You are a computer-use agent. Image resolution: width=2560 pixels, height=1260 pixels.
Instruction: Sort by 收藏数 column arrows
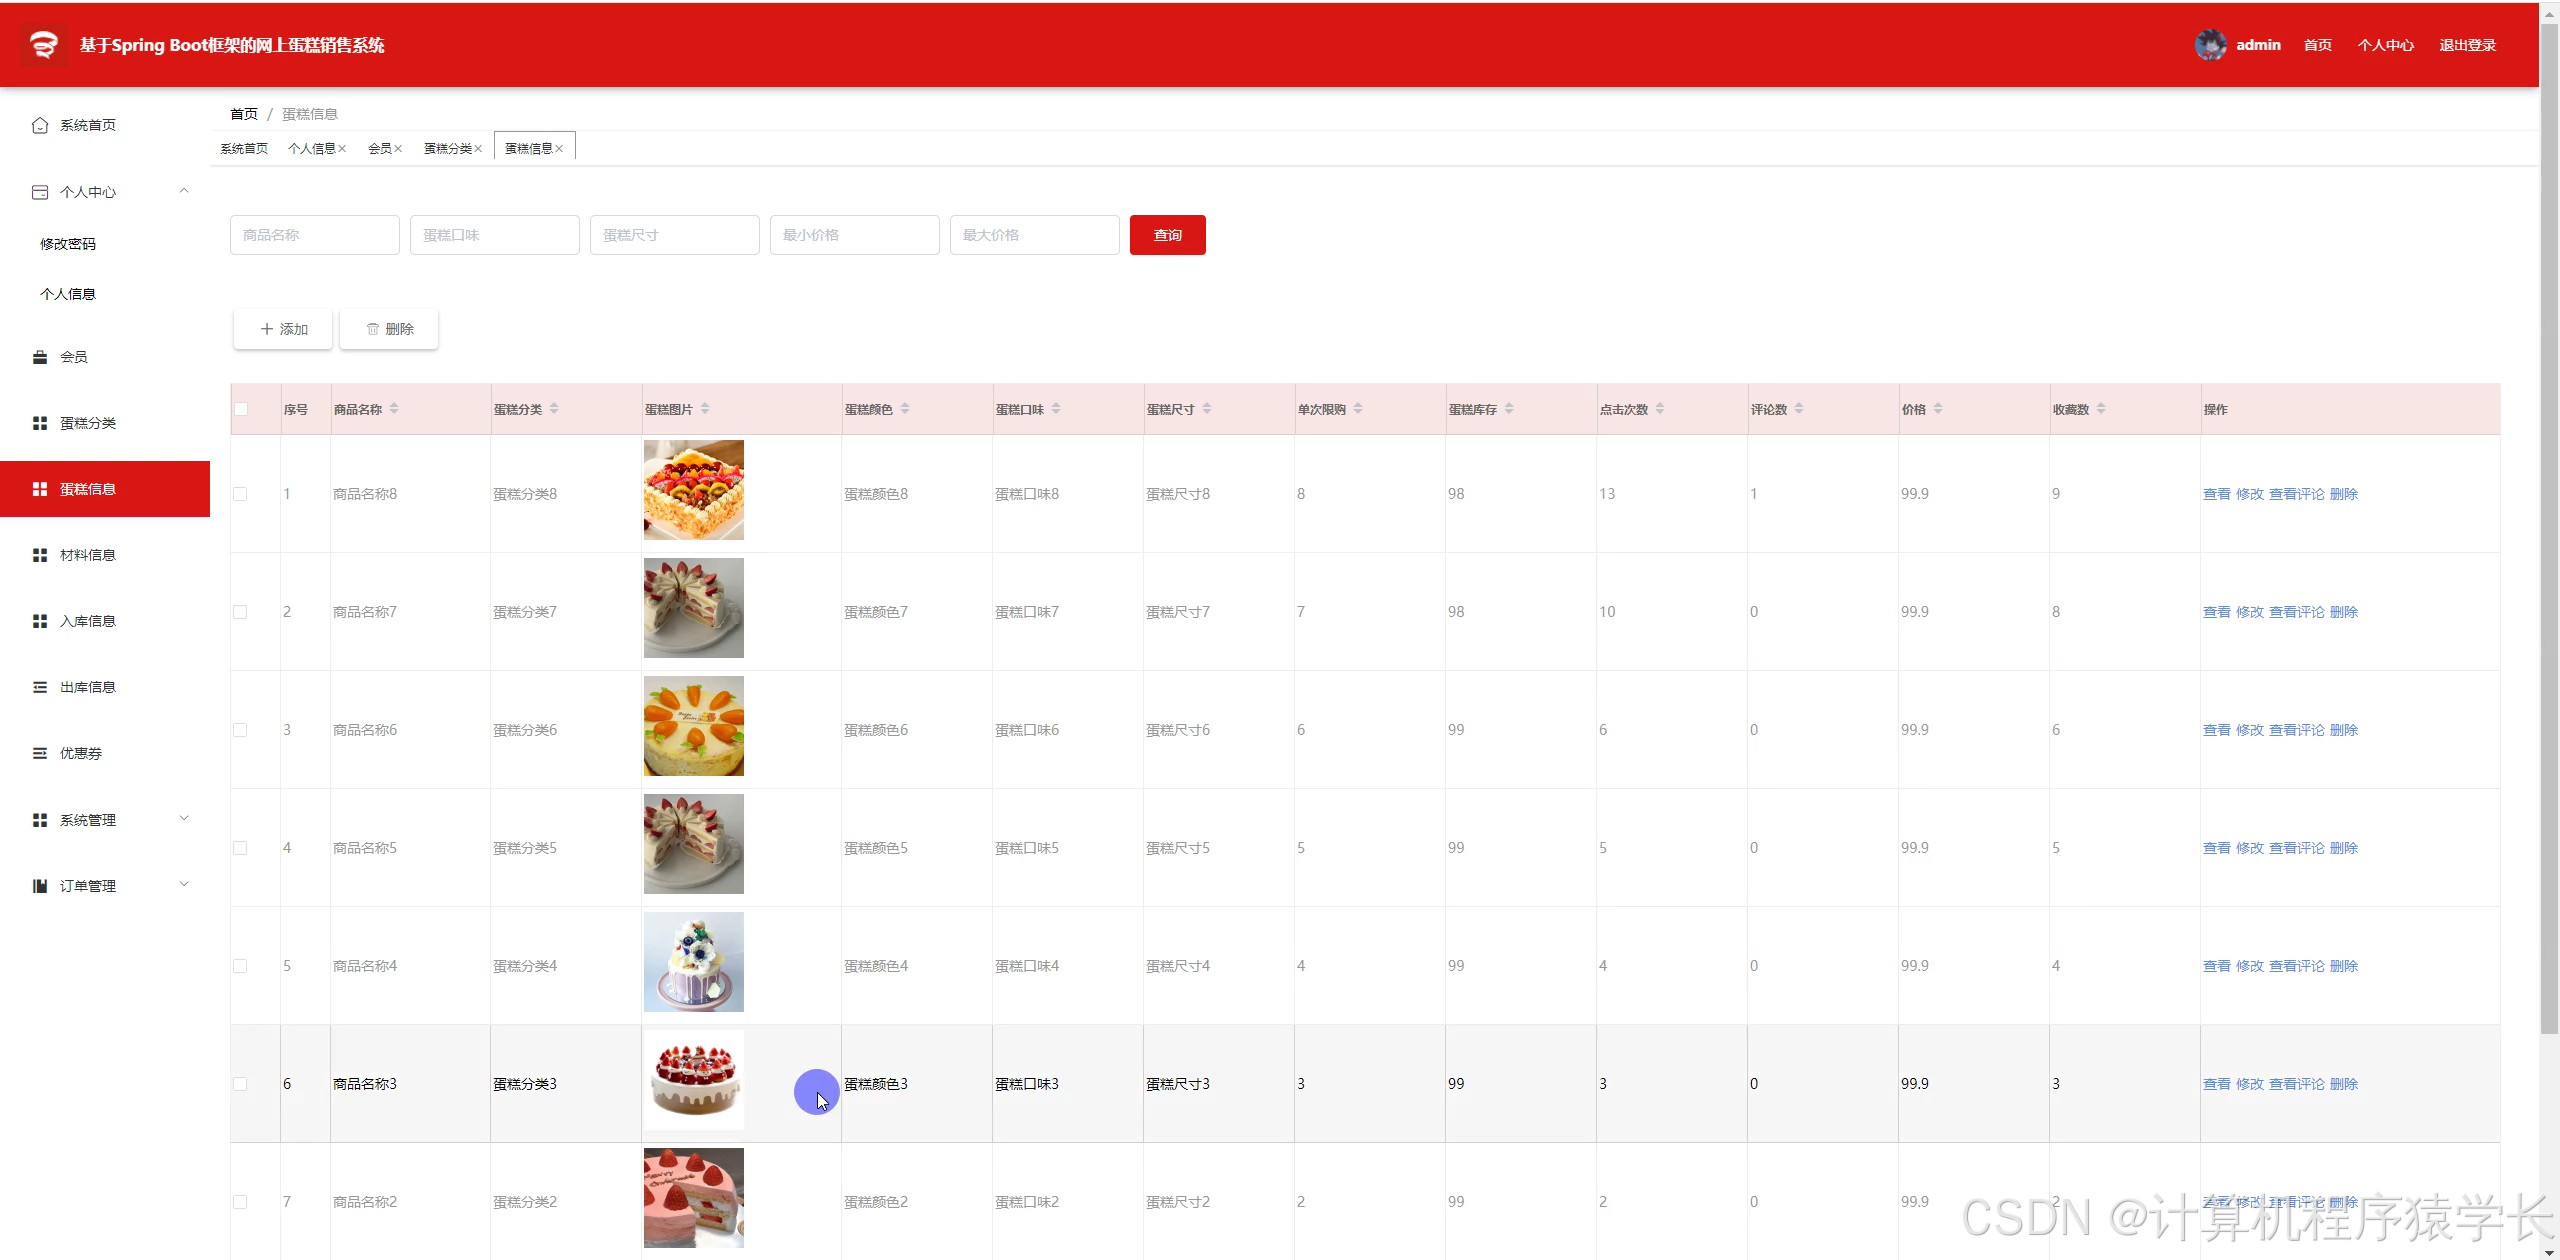2101,409
